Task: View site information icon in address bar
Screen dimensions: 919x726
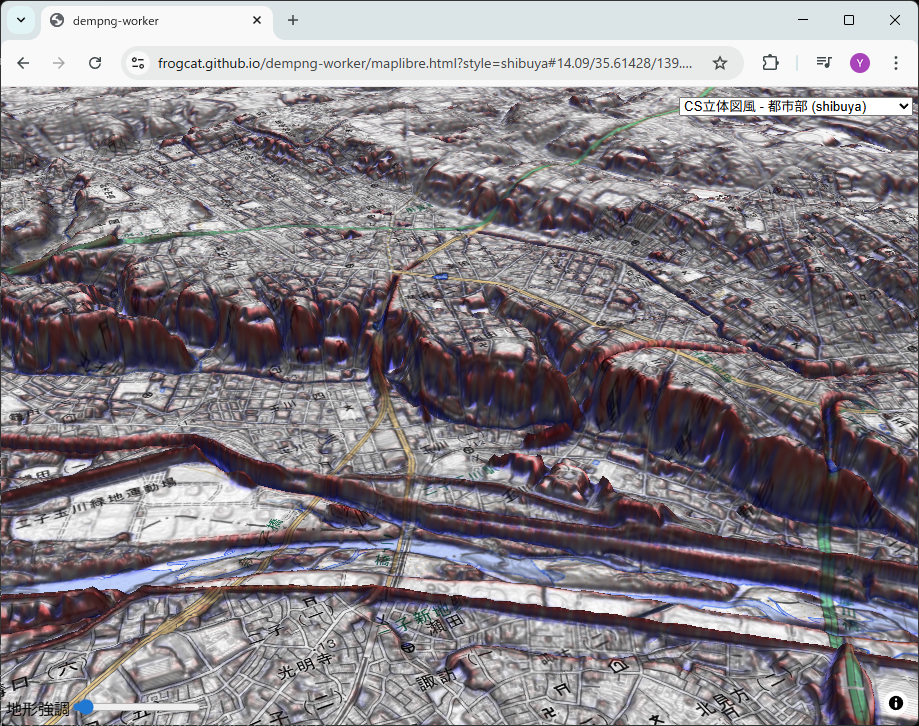Action: click(138, 63)
